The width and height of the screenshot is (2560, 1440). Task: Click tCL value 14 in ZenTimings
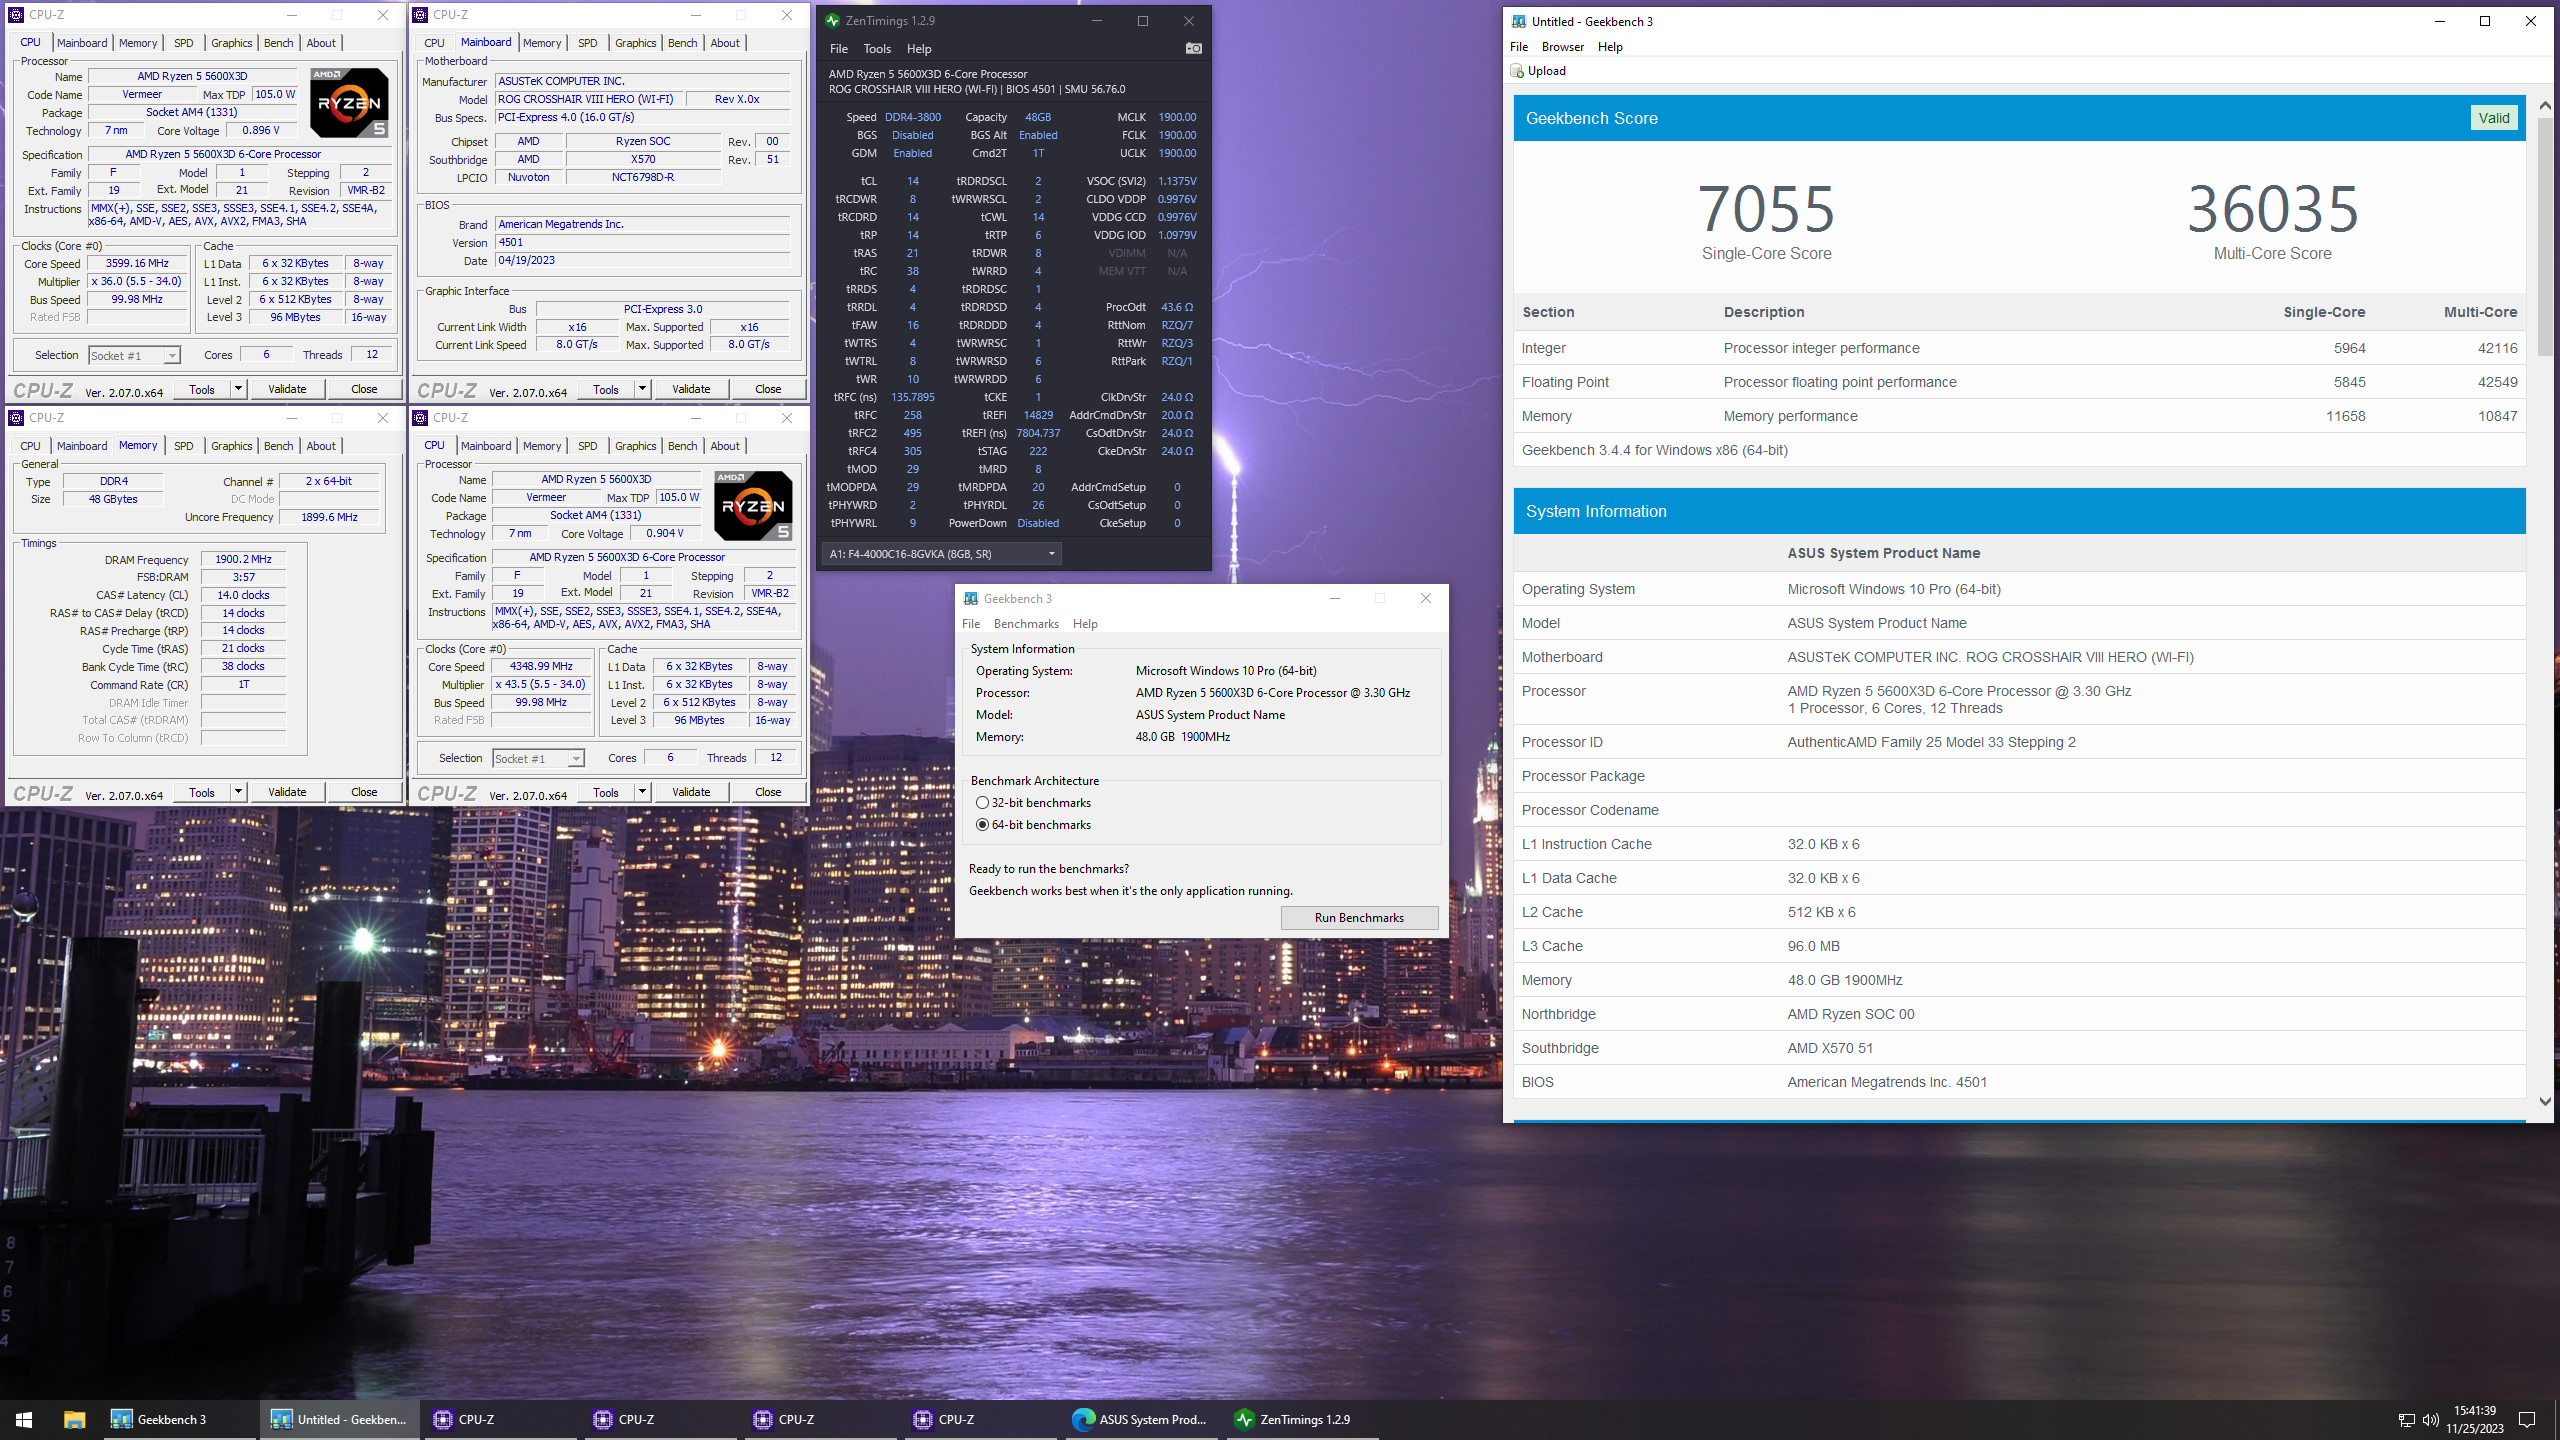(912, 181)
